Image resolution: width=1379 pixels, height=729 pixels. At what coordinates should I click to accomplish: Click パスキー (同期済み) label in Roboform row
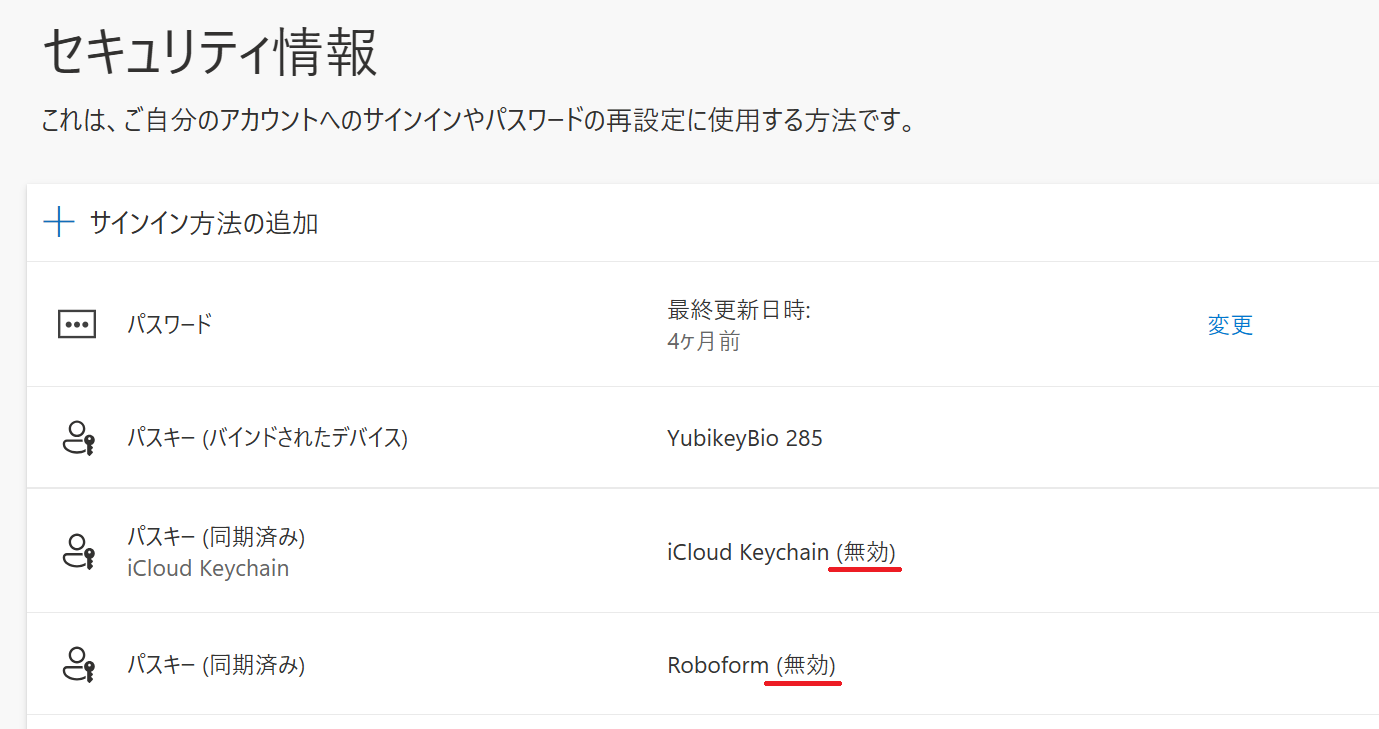[216, 664]
